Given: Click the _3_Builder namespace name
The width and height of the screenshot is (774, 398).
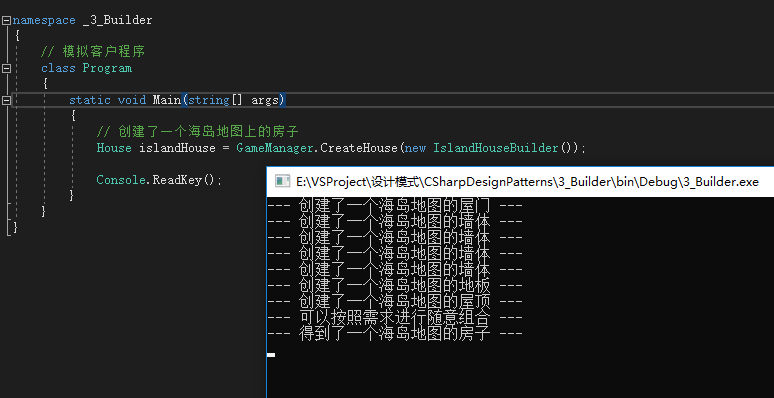Looking at the screenshot, I should (x=118, y=20).
